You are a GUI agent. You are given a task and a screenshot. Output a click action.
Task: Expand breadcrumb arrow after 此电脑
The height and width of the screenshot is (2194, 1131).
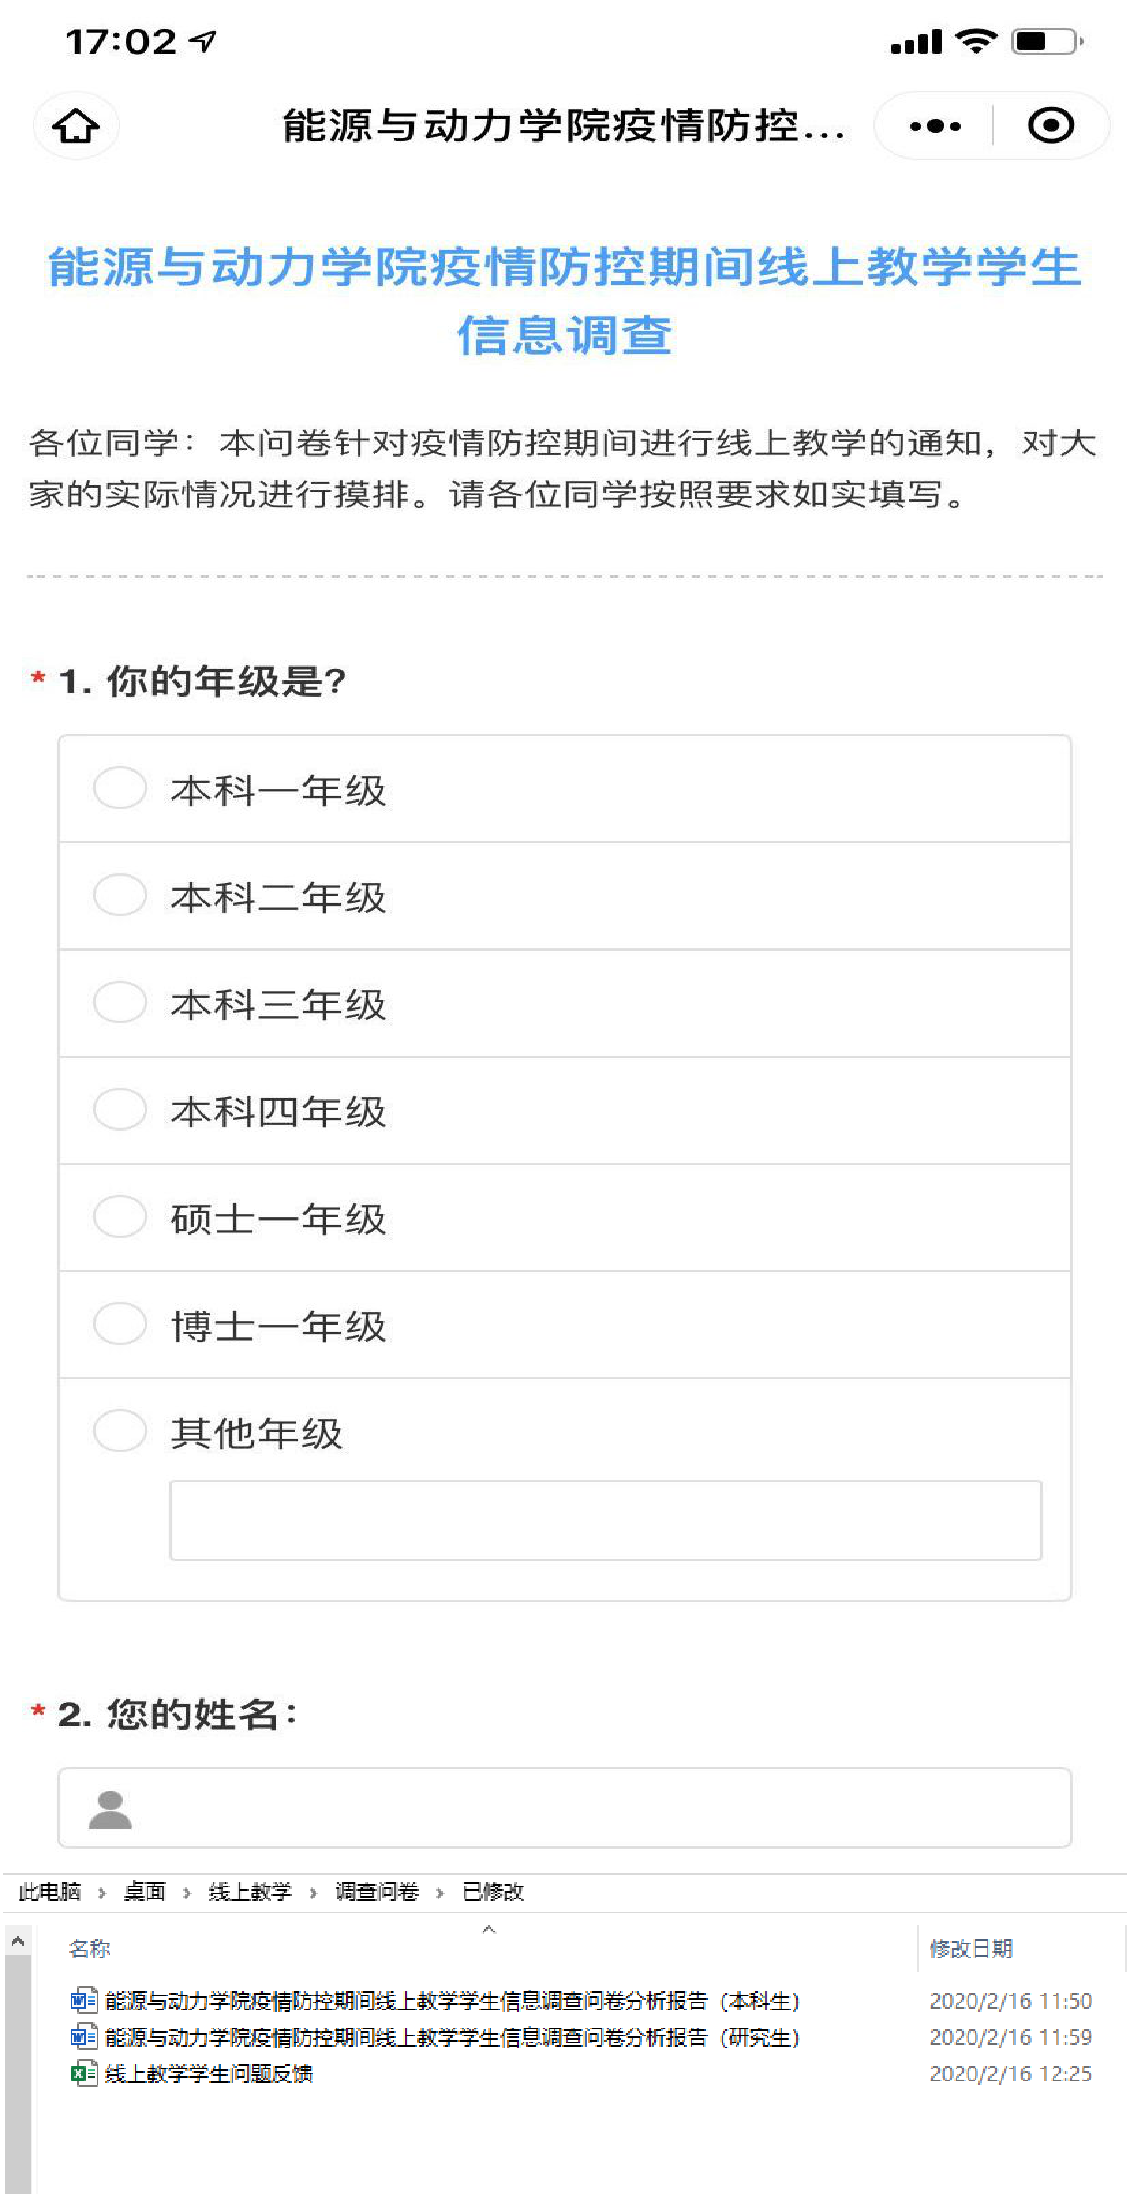(102, 1892)
